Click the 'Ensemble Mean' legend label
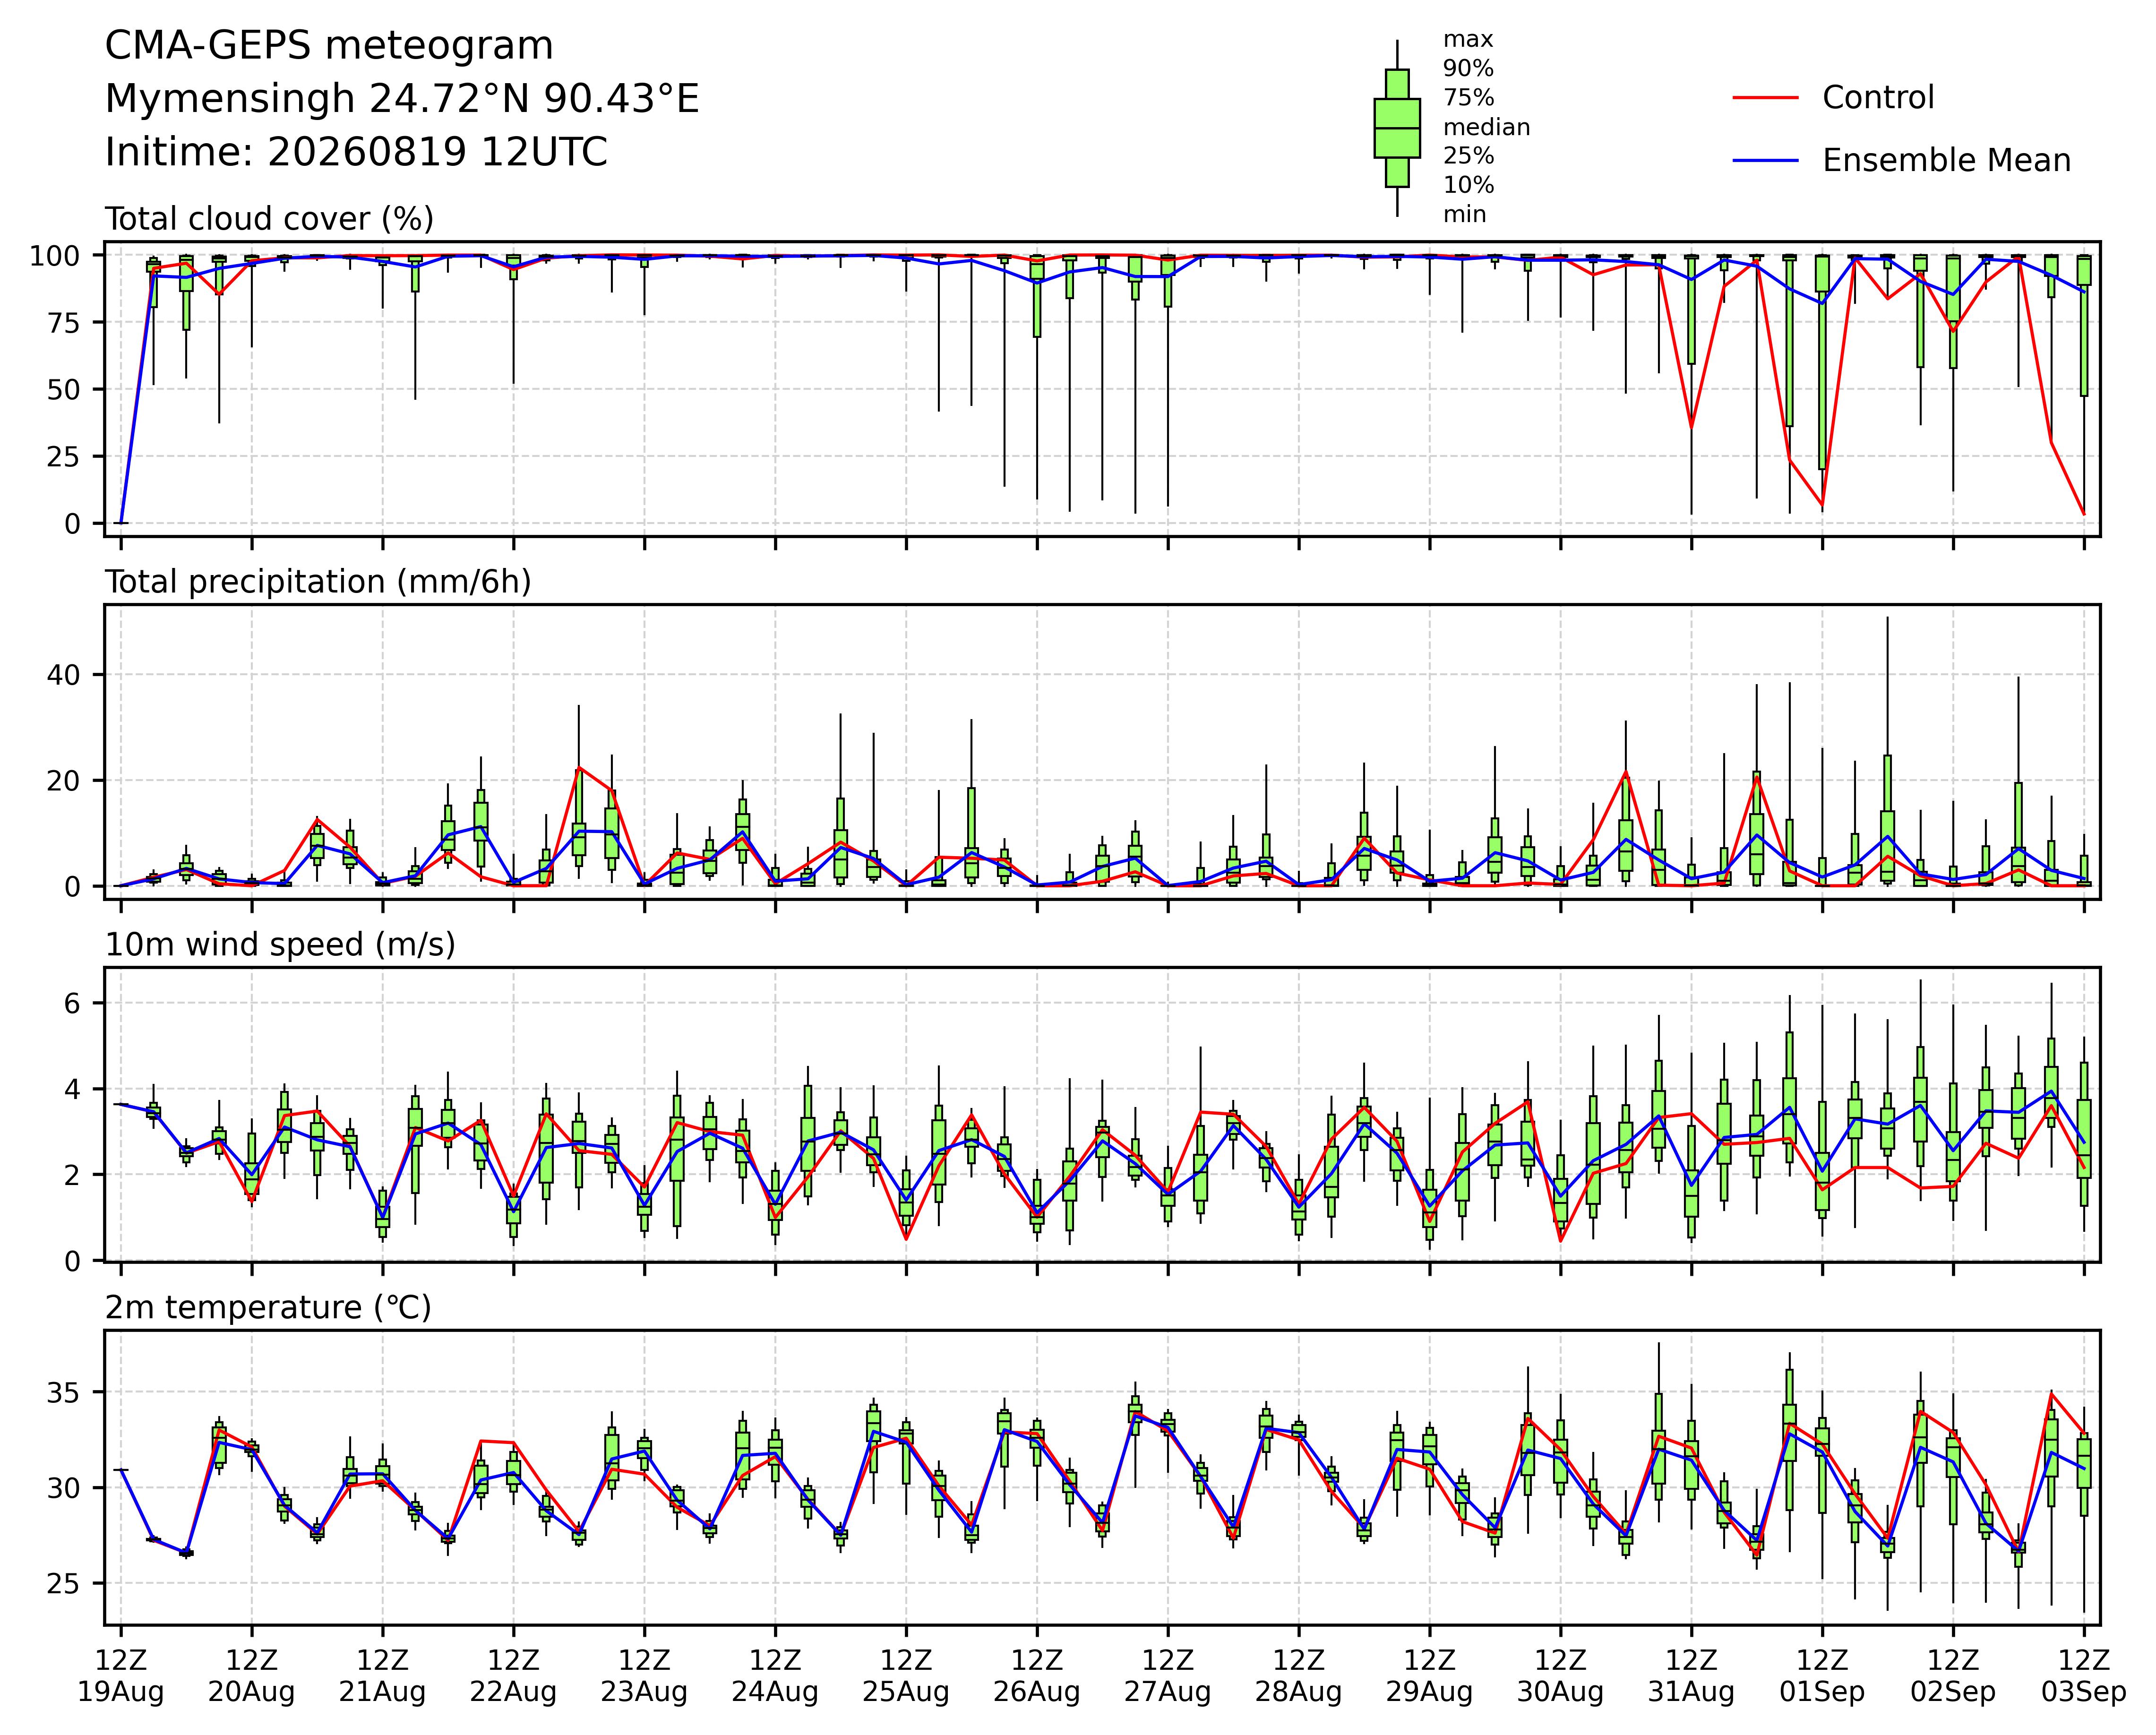This screenshot has width=2156, height=1735. (x=1946, y=161)
